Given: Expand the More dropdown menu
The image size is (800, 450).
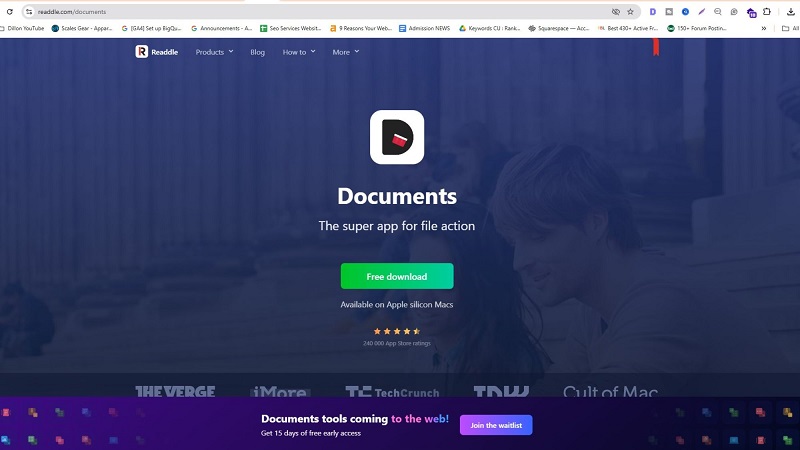Looking at the screenshot, I should tap(346, 52).
